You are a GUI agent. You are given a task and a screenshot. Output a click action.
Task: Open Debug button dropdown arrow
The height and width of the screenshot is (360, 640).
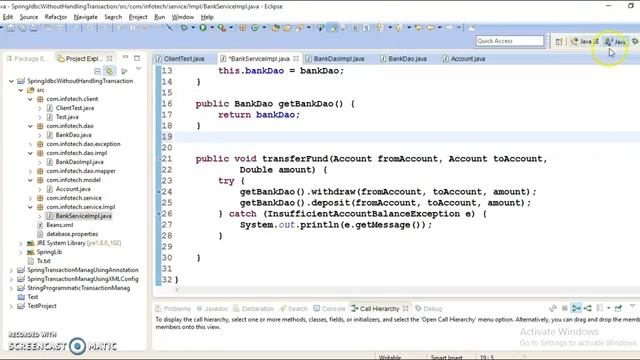[x=193, y=28]
